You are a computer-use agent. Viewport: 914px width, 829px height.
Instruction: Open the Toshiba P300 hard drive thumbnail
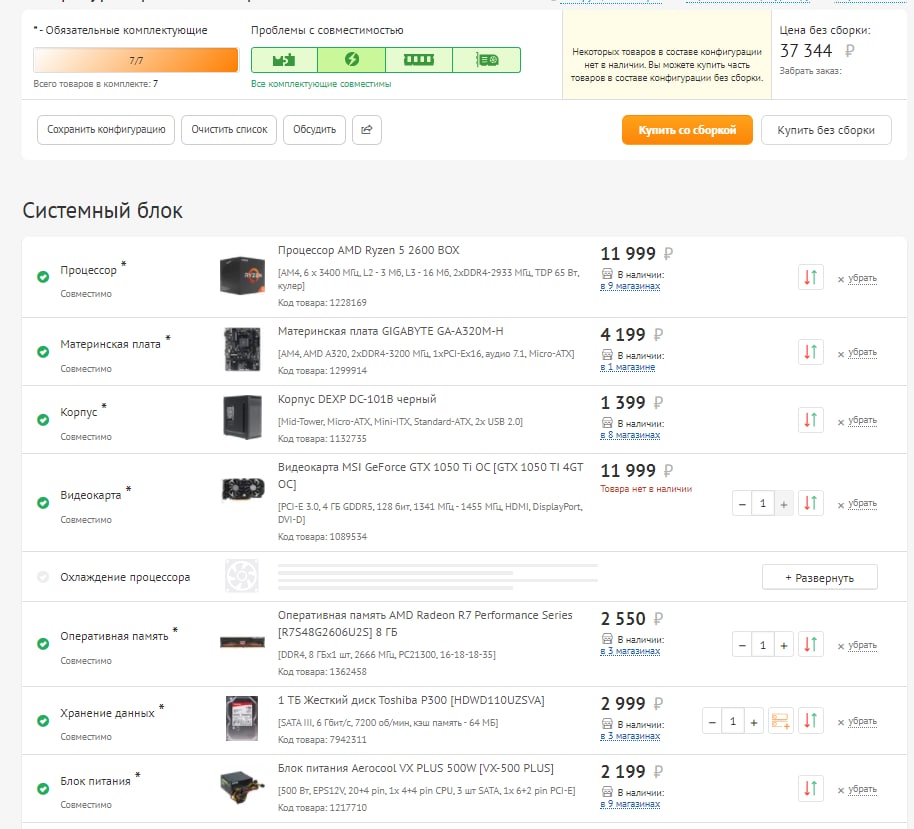(242, 719)
